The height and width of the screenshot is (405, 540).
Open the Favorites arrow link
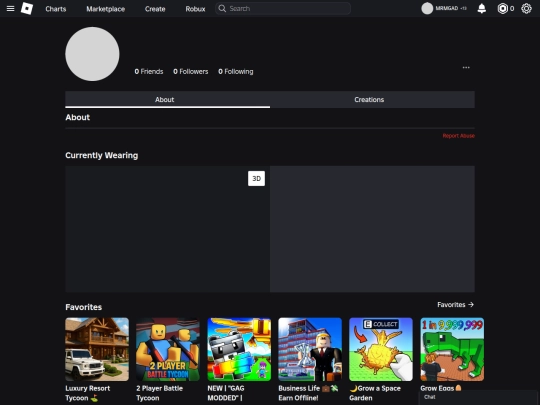click(x=455, y=305)
